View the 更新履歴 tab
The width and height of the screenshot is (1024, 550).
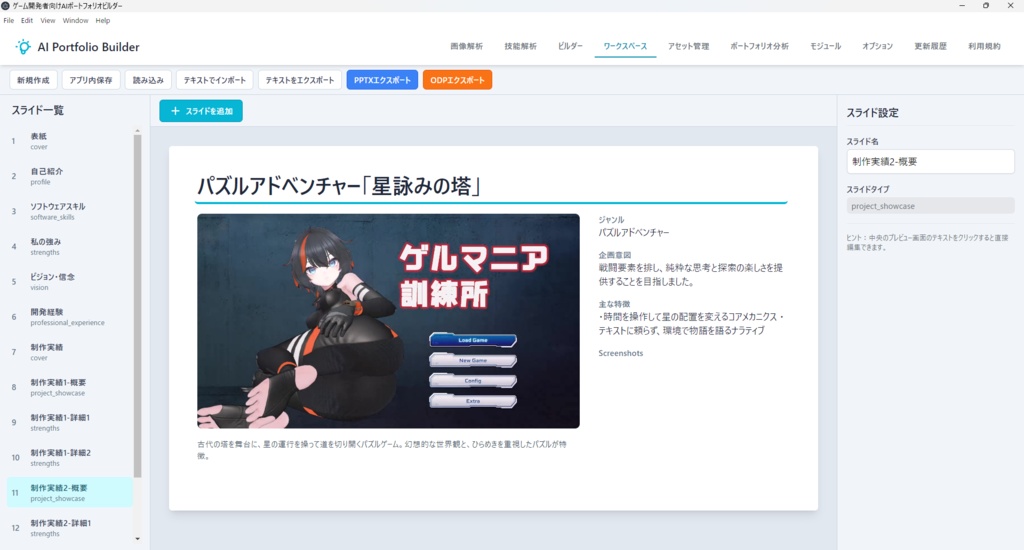pos(930,46)
